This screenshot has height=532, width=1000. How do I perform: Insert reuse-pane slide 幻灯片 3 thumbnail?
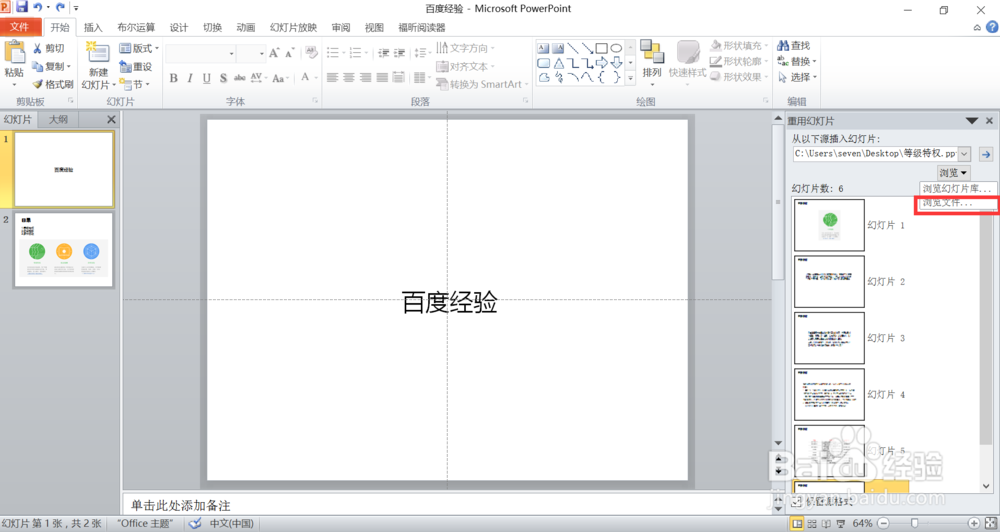pos(829,338)
